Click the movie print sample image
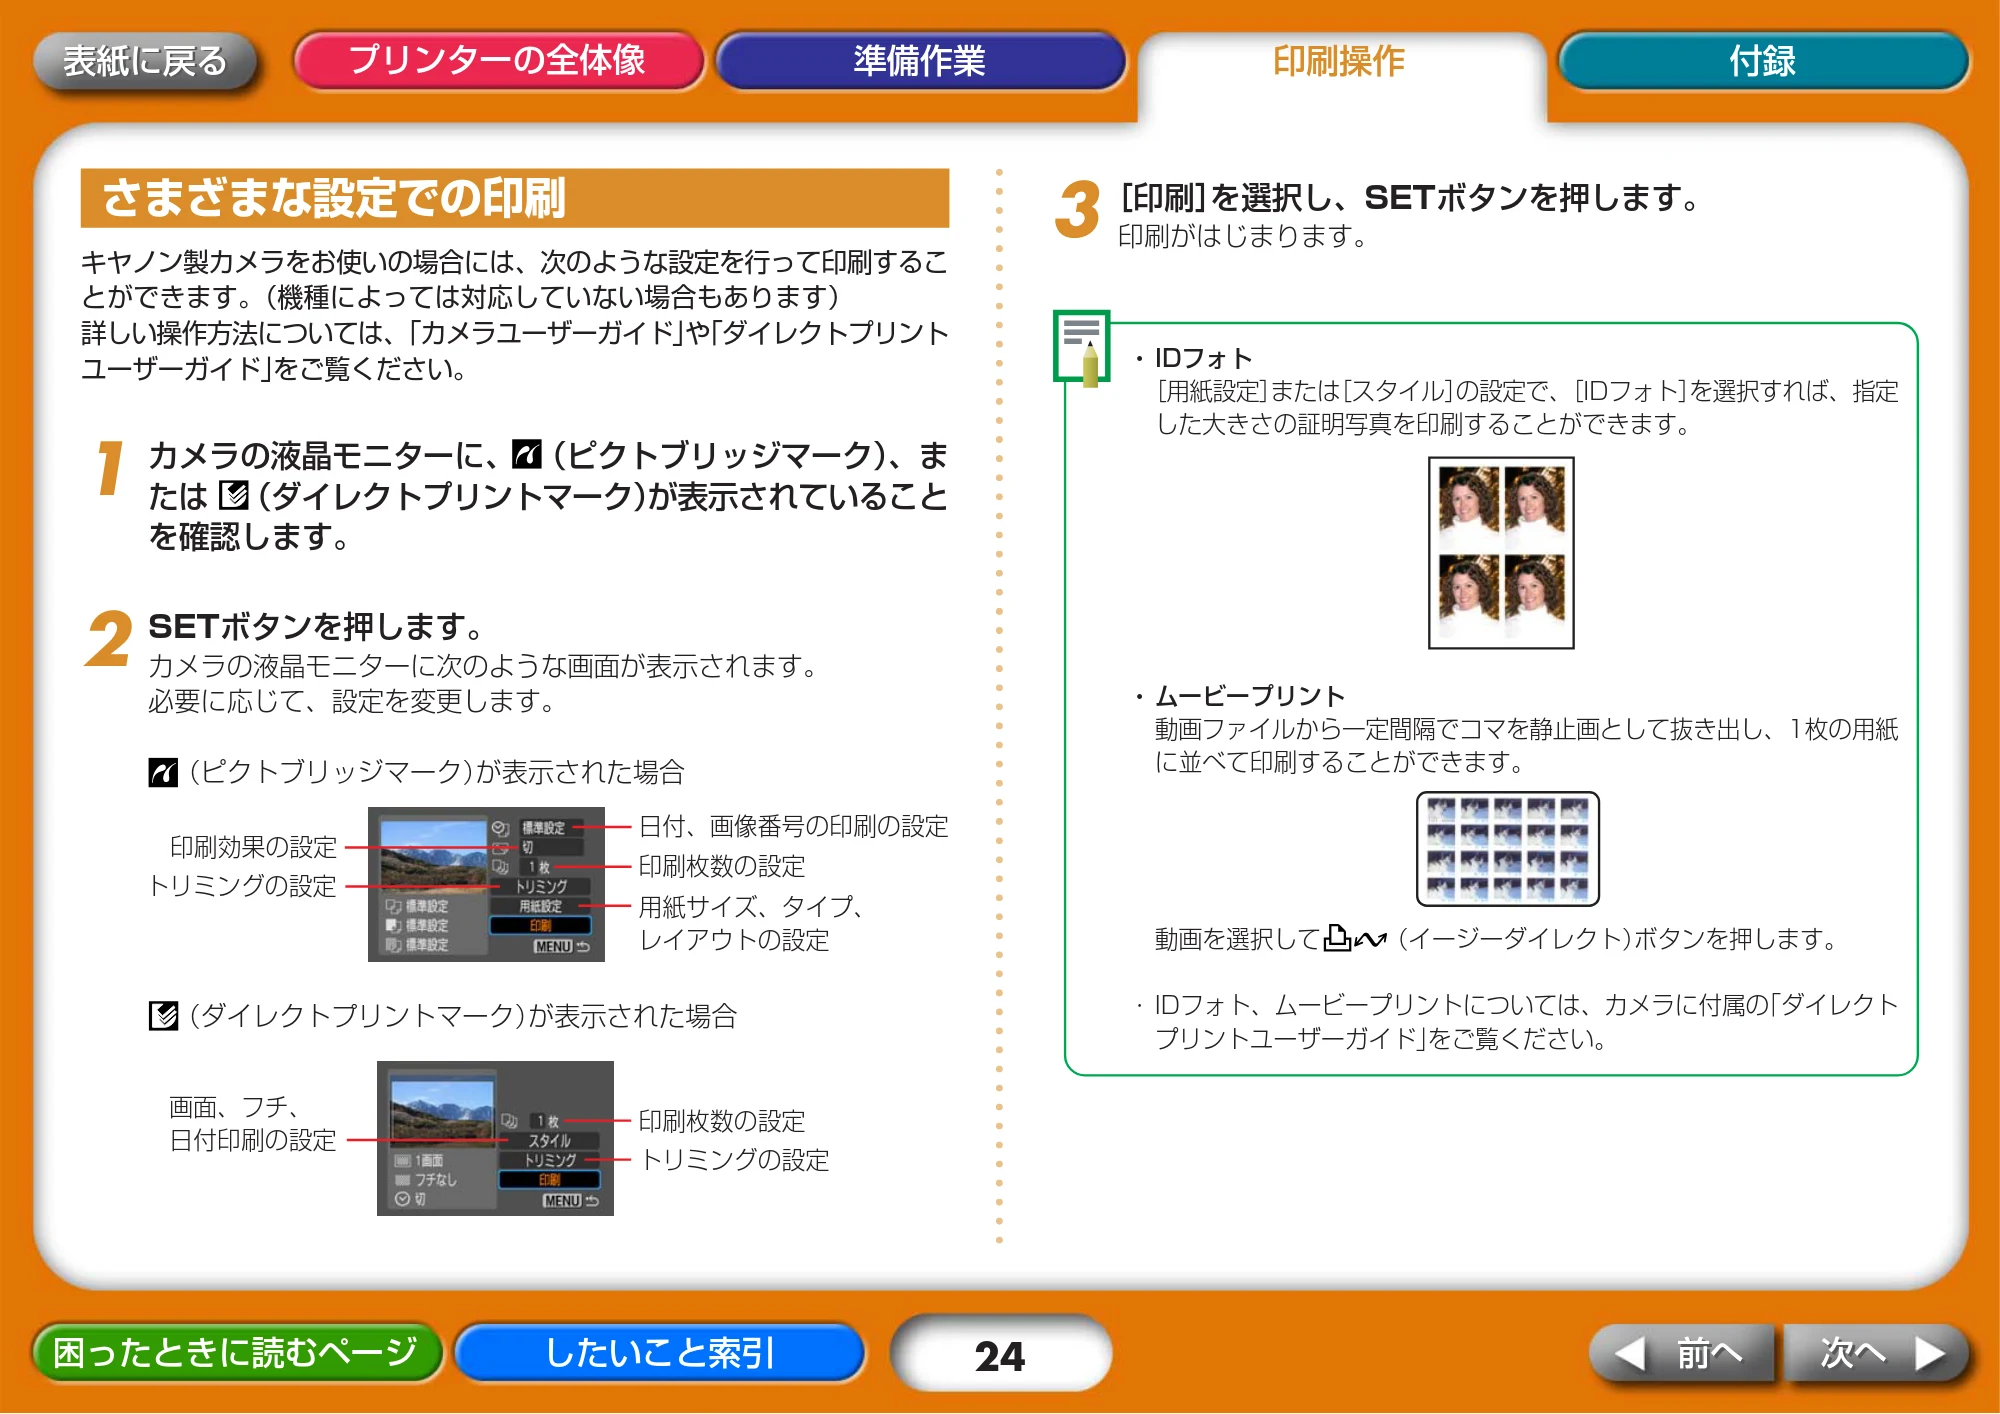 [x=1508, y=848]
